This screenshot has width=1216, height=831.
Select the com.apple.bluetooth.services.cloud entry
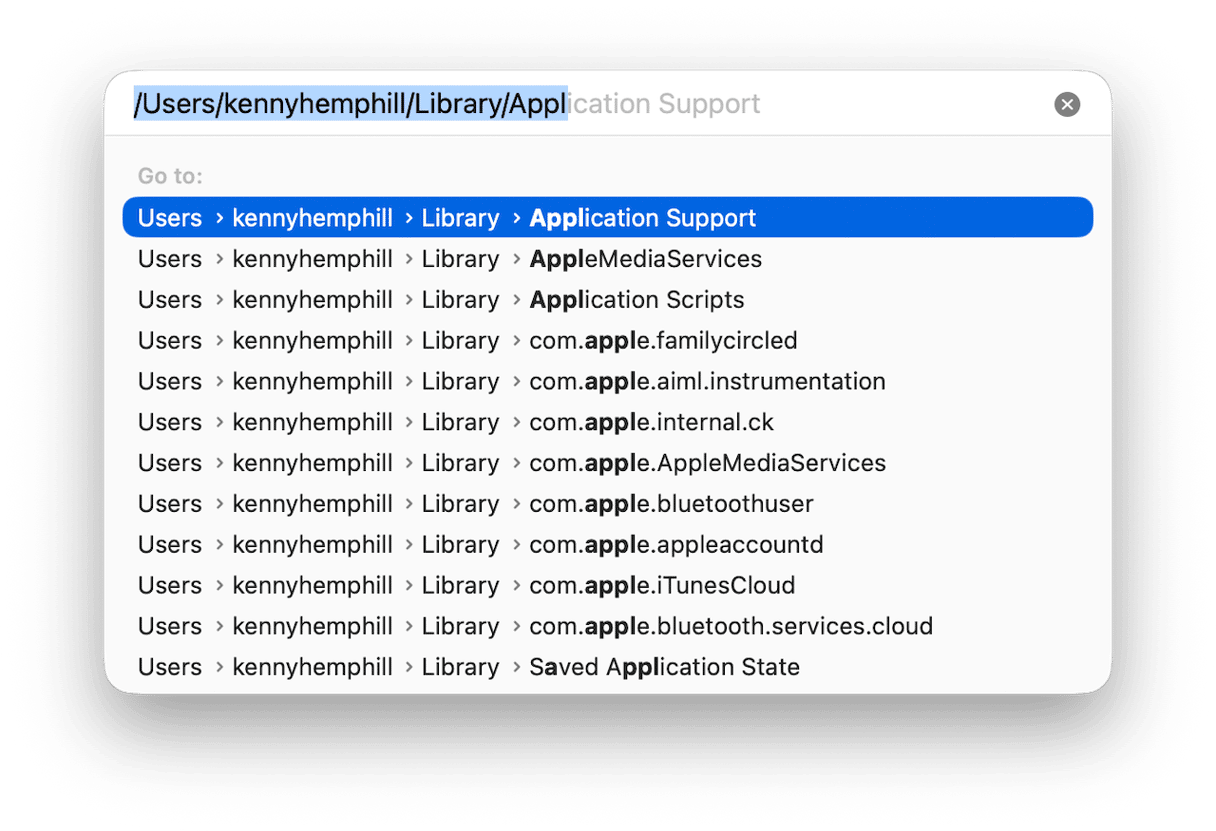731,625
